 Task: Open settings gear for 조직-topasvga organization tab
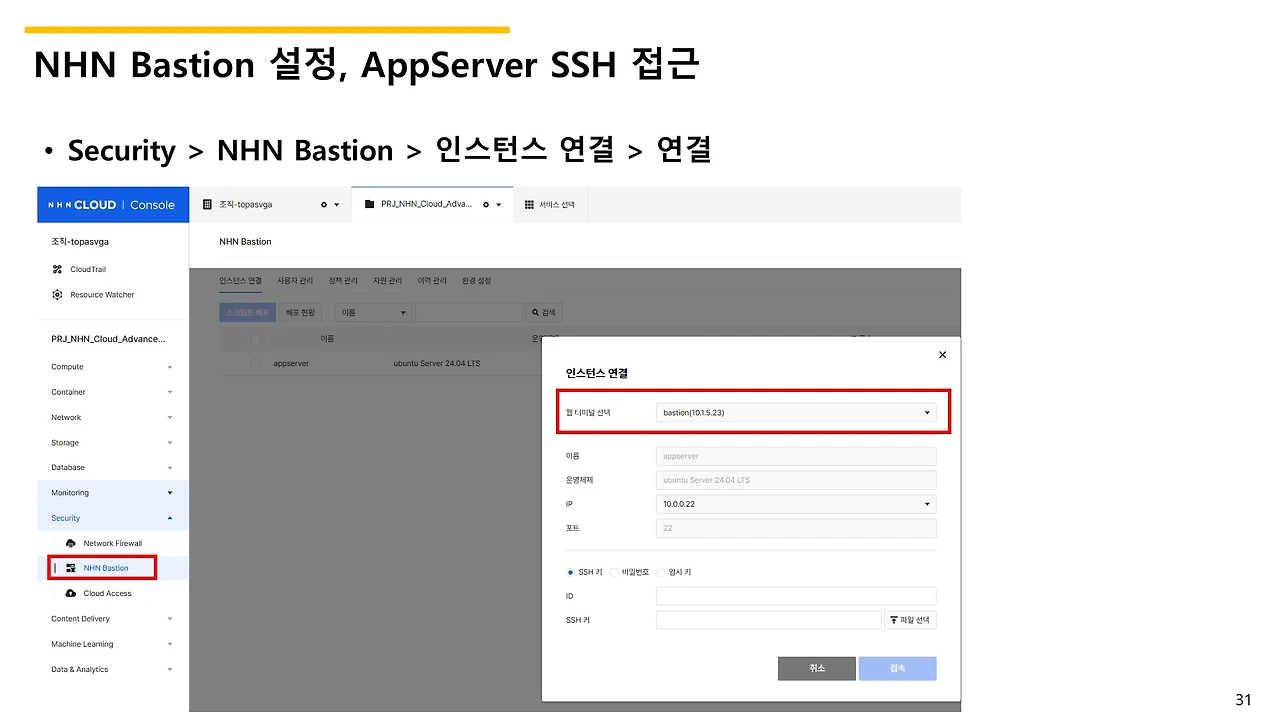tap(324, 205)
